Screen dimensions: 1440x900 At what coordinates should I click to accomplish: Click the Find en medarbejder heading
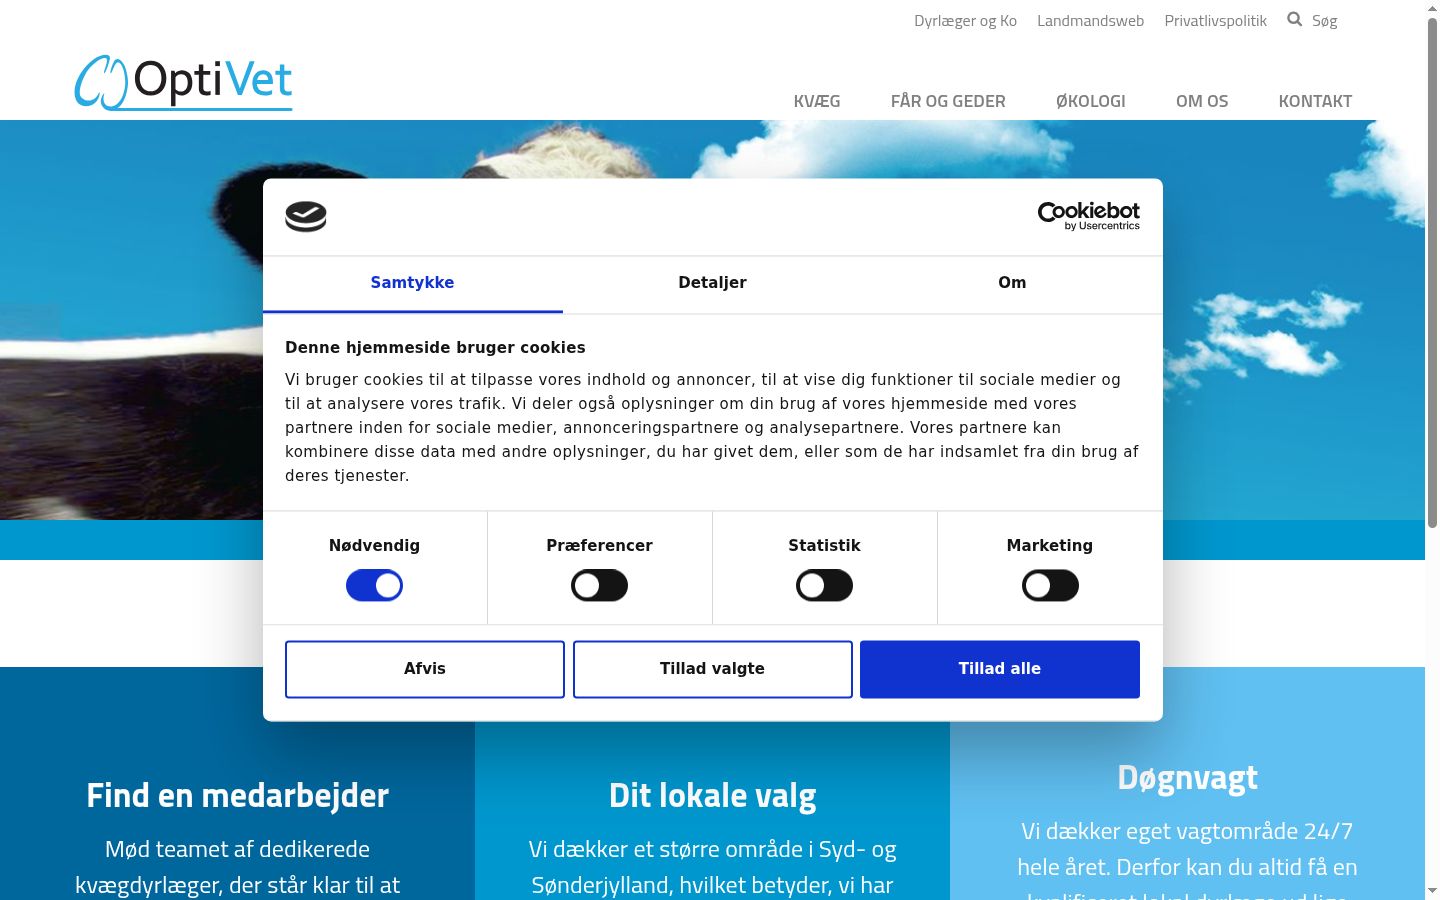point(237,795)
